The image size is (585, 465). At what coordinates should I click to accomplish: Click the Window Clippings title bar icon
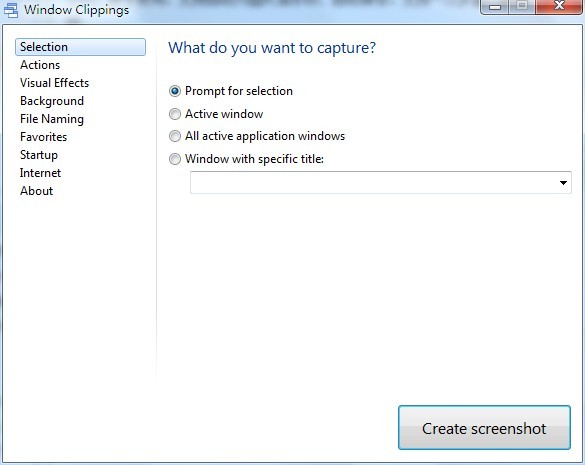pyautogui.click(x=11, y=10)
